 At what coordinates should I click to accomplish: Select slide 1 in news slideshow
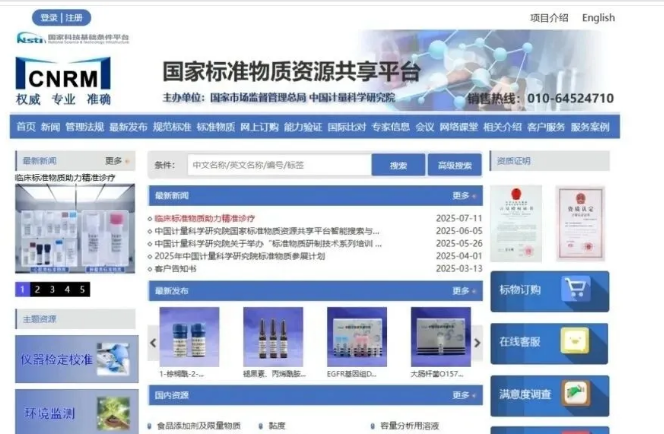coord(22,289)
